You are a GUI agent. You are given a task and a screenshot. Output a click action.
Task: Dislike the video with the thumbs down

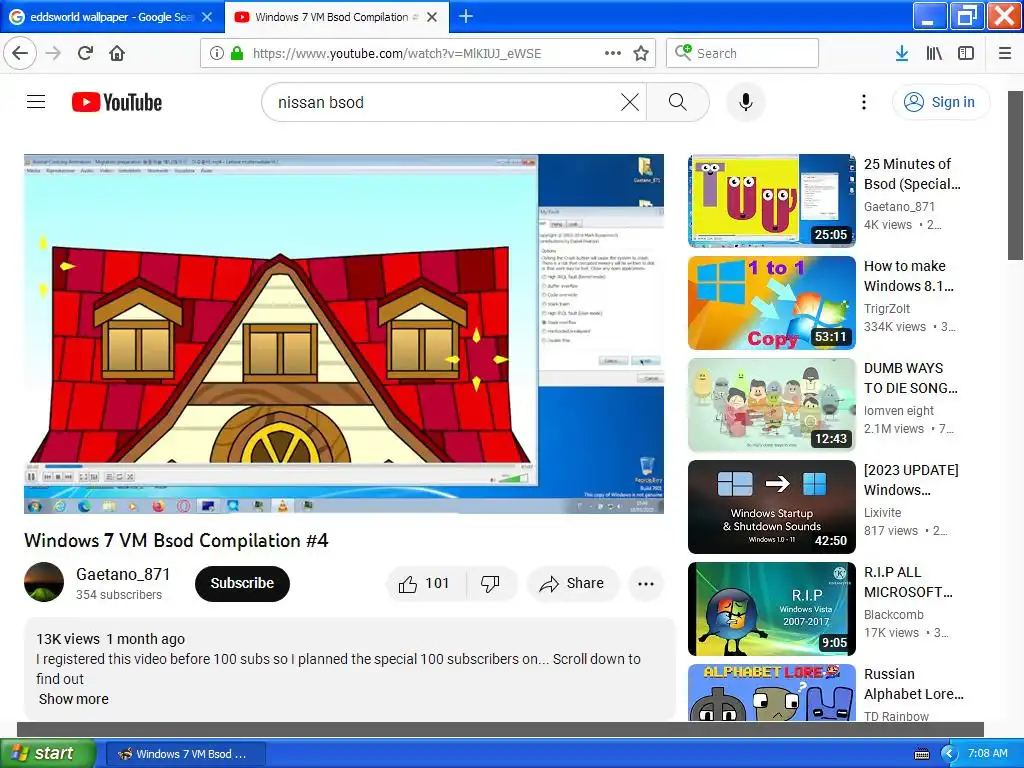click(x=490, y=583)
